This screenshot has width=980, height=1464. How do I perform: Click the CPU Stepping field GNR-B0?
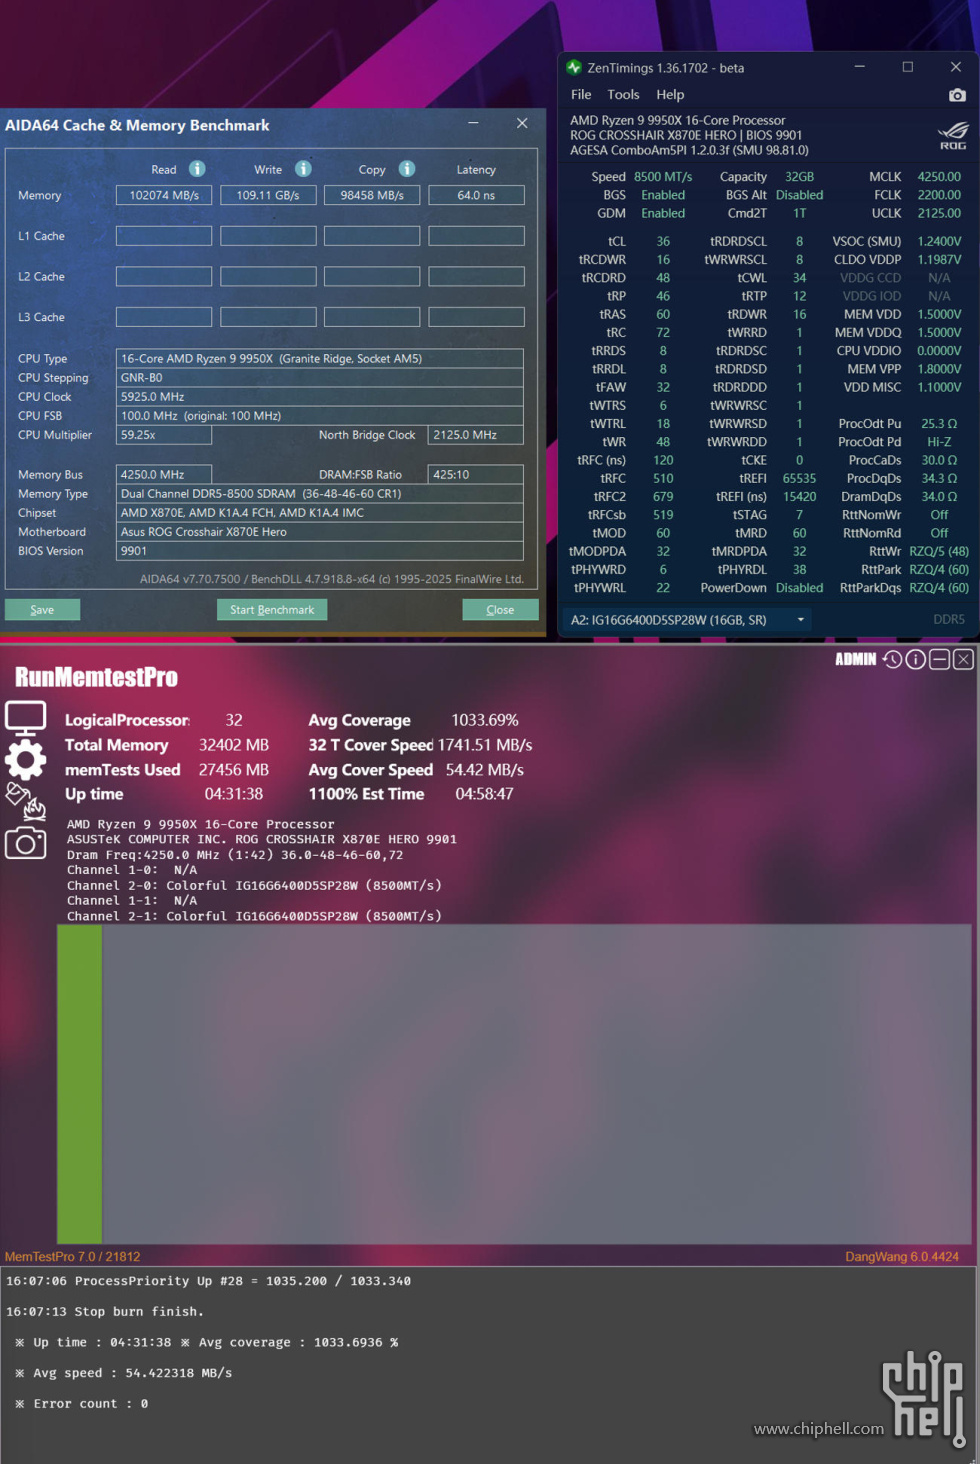pos(320,377)
